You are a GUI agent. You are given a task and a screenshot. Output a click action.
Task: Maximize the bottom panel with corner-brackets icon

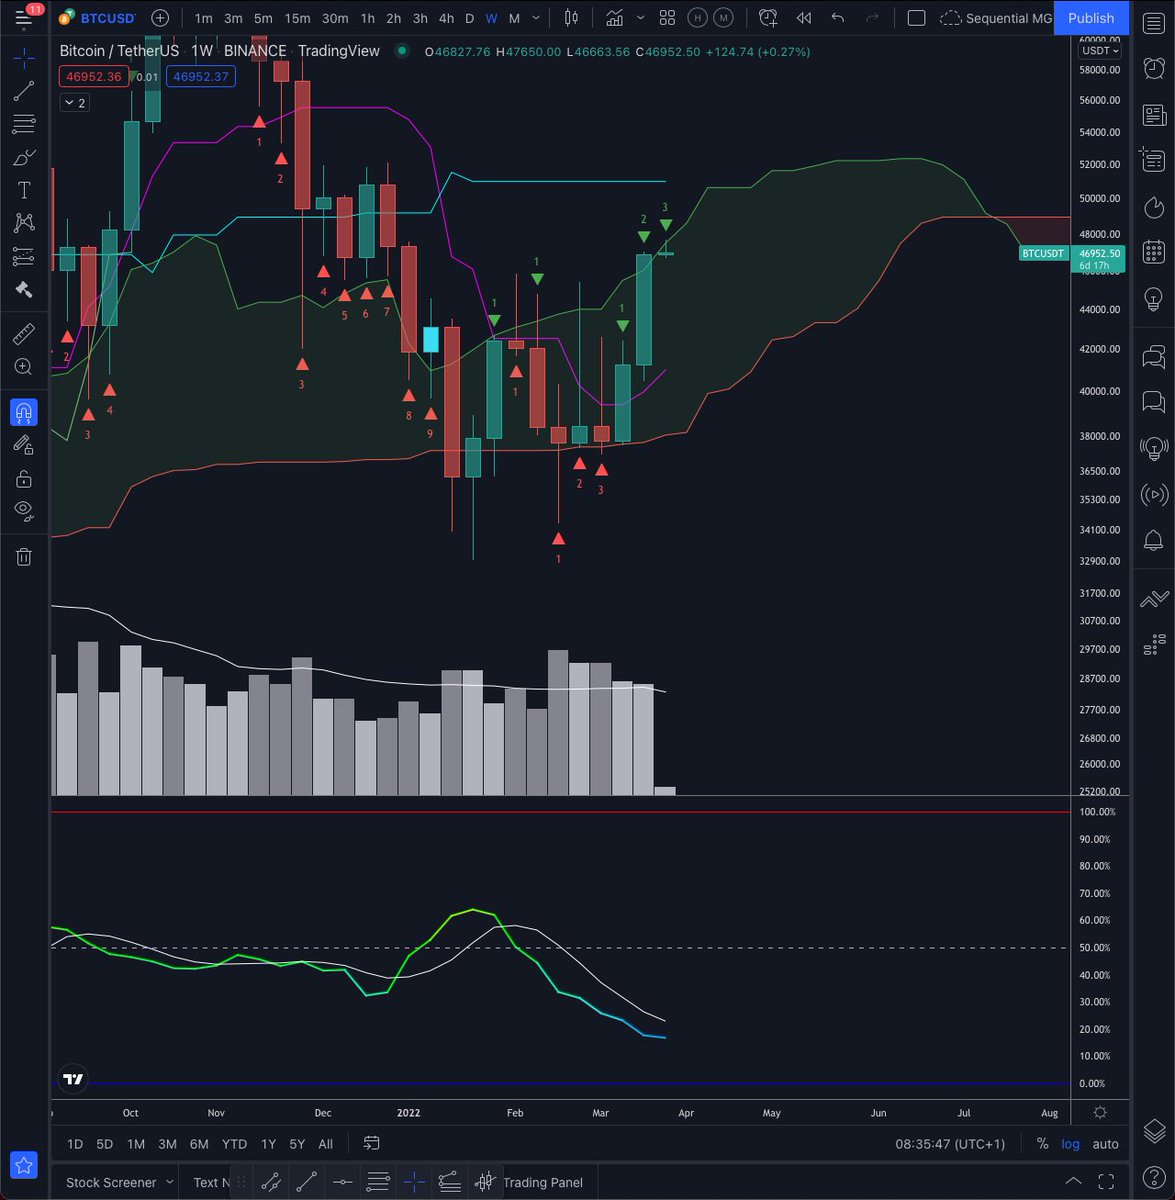coord(1106,1182)
